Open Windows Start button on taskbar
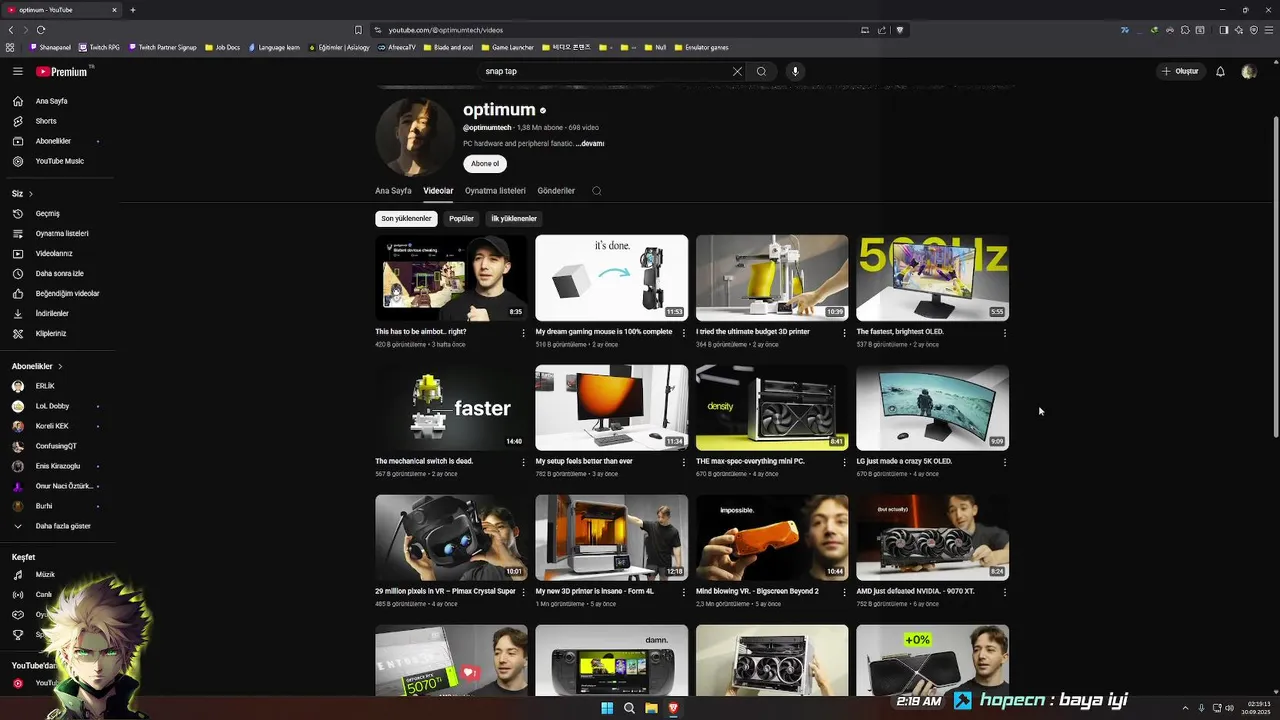1280x720 pixels. pyautogui.click(x=607, y=708)
